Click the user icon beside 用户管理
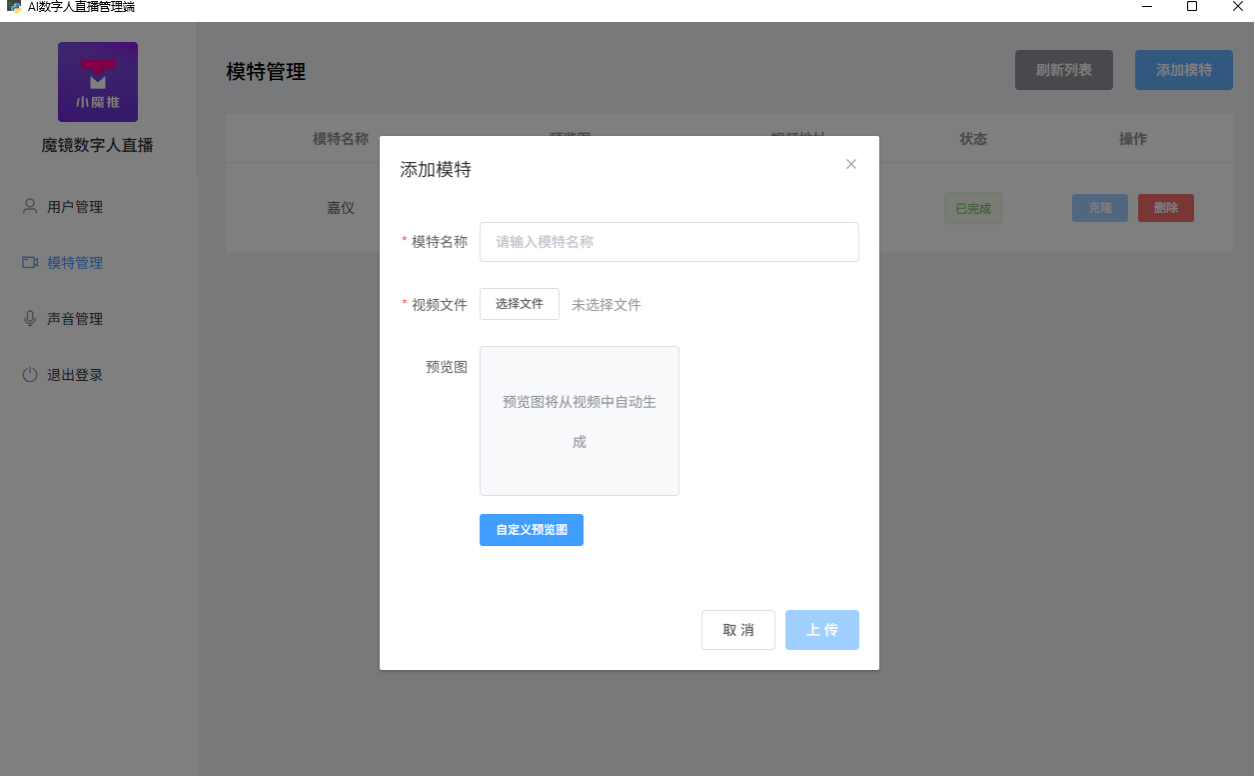The height and width of the screenshot is (776, 1255). 30,207
